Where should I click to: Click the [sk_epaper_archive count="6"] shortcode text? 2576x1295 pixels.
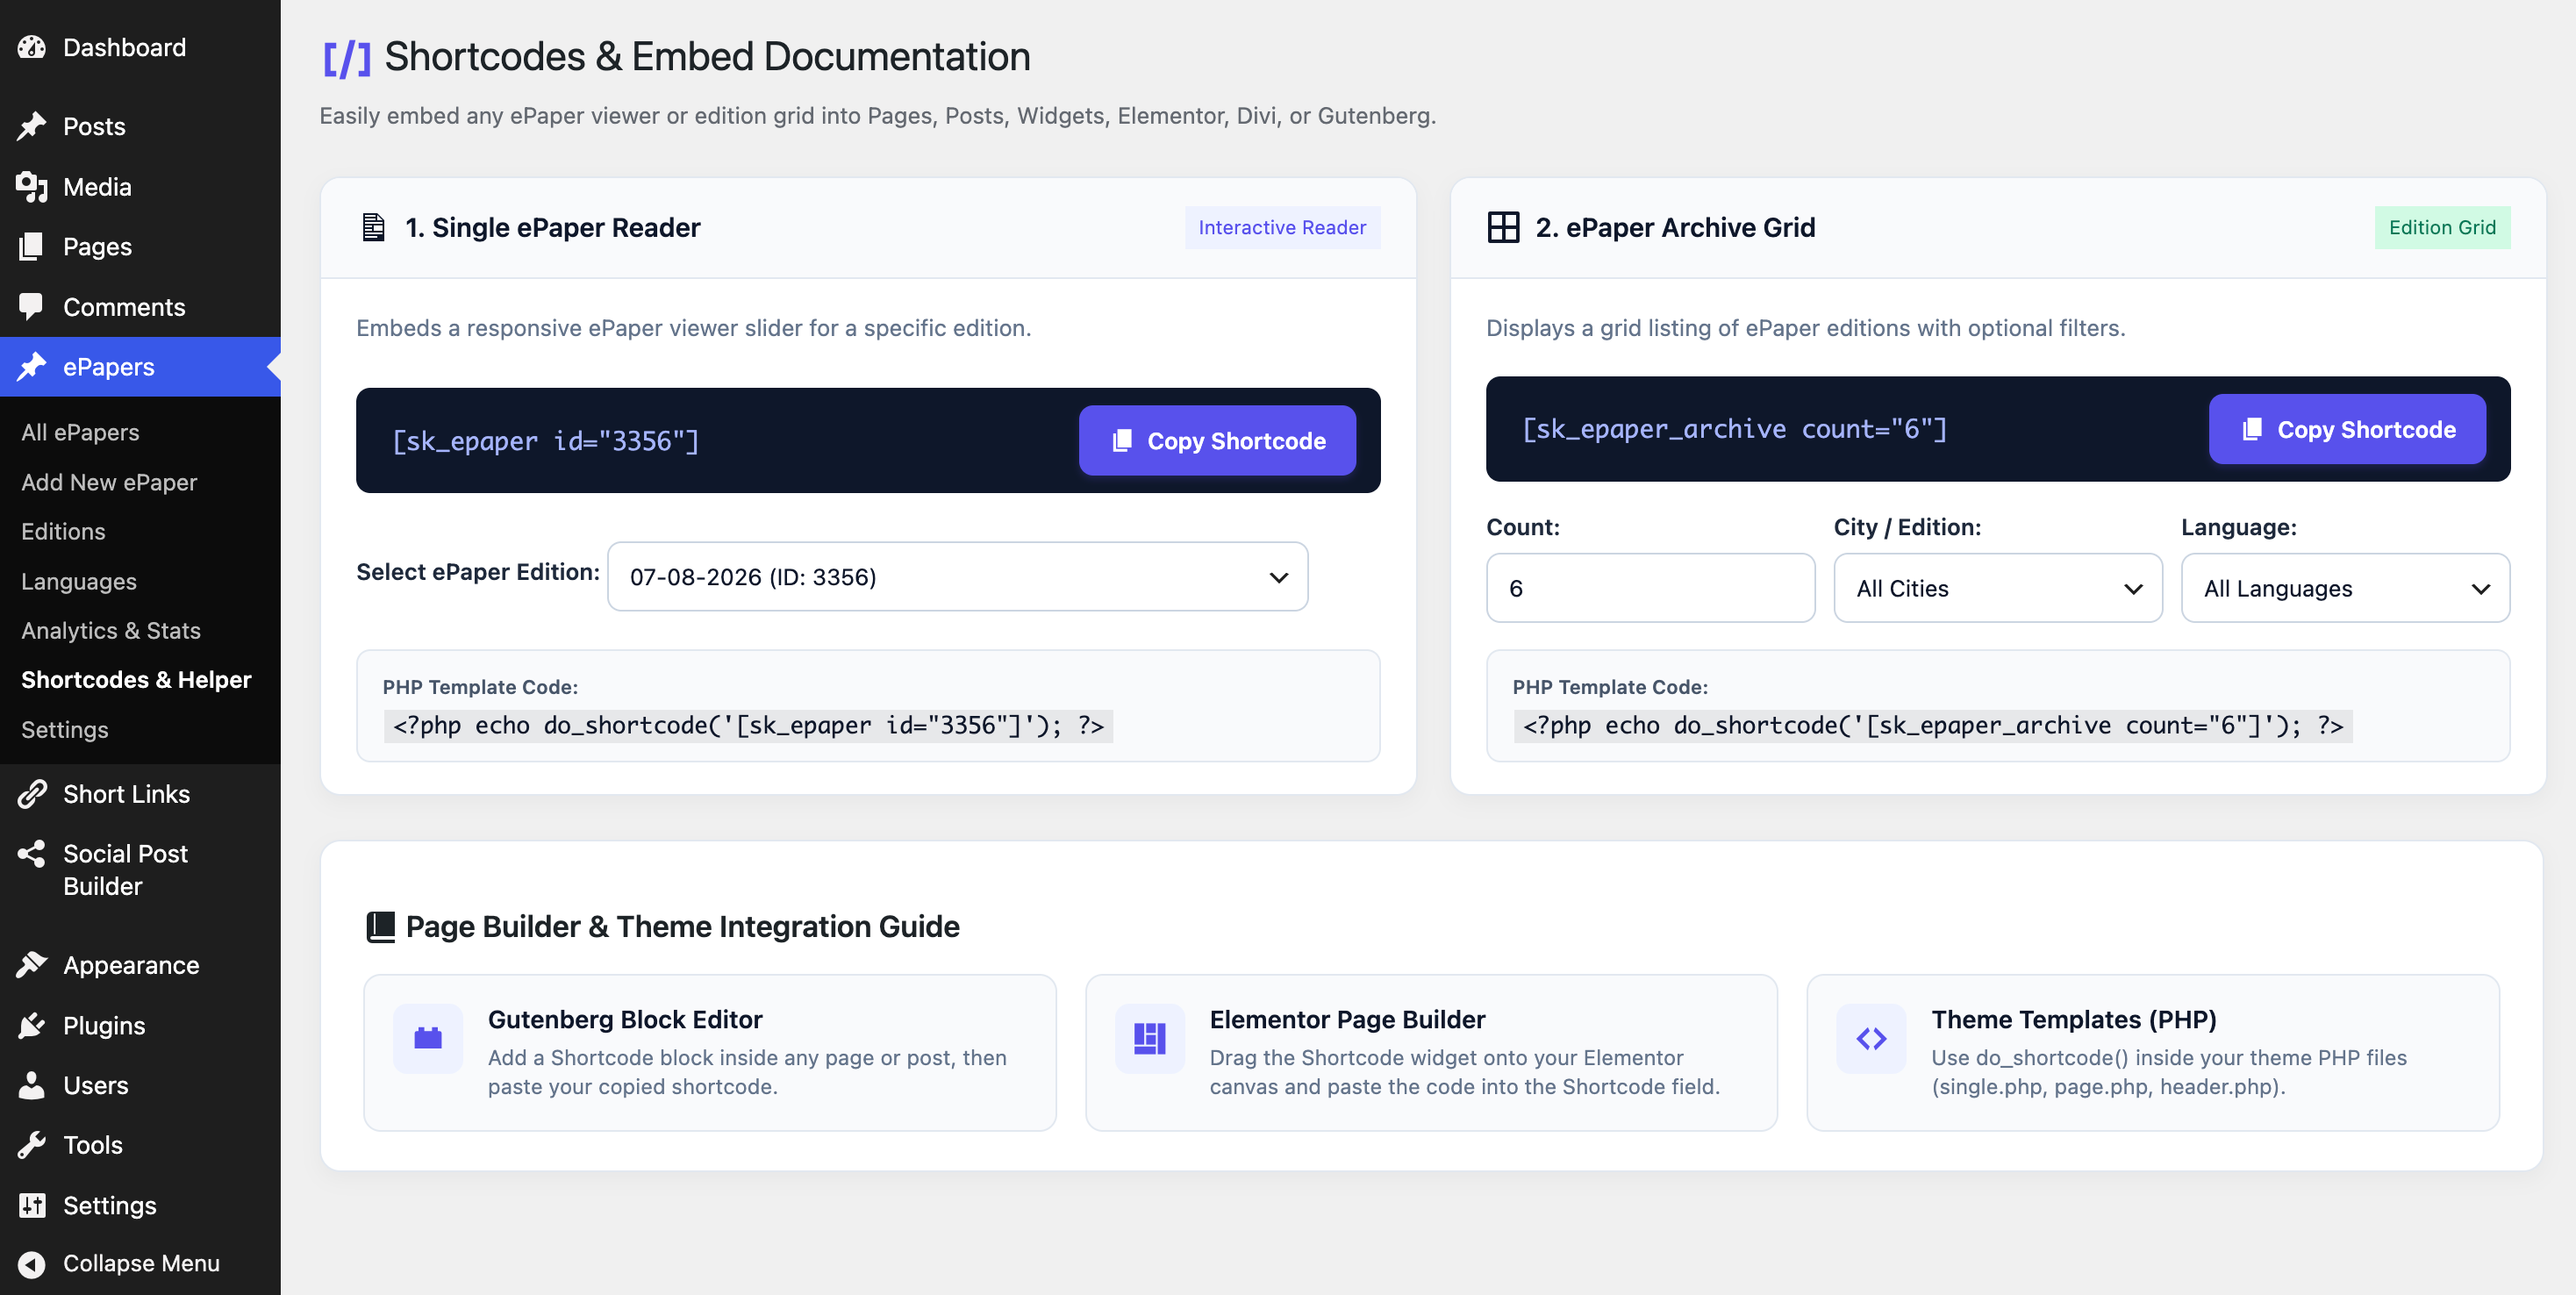(x=1734, y=429)
